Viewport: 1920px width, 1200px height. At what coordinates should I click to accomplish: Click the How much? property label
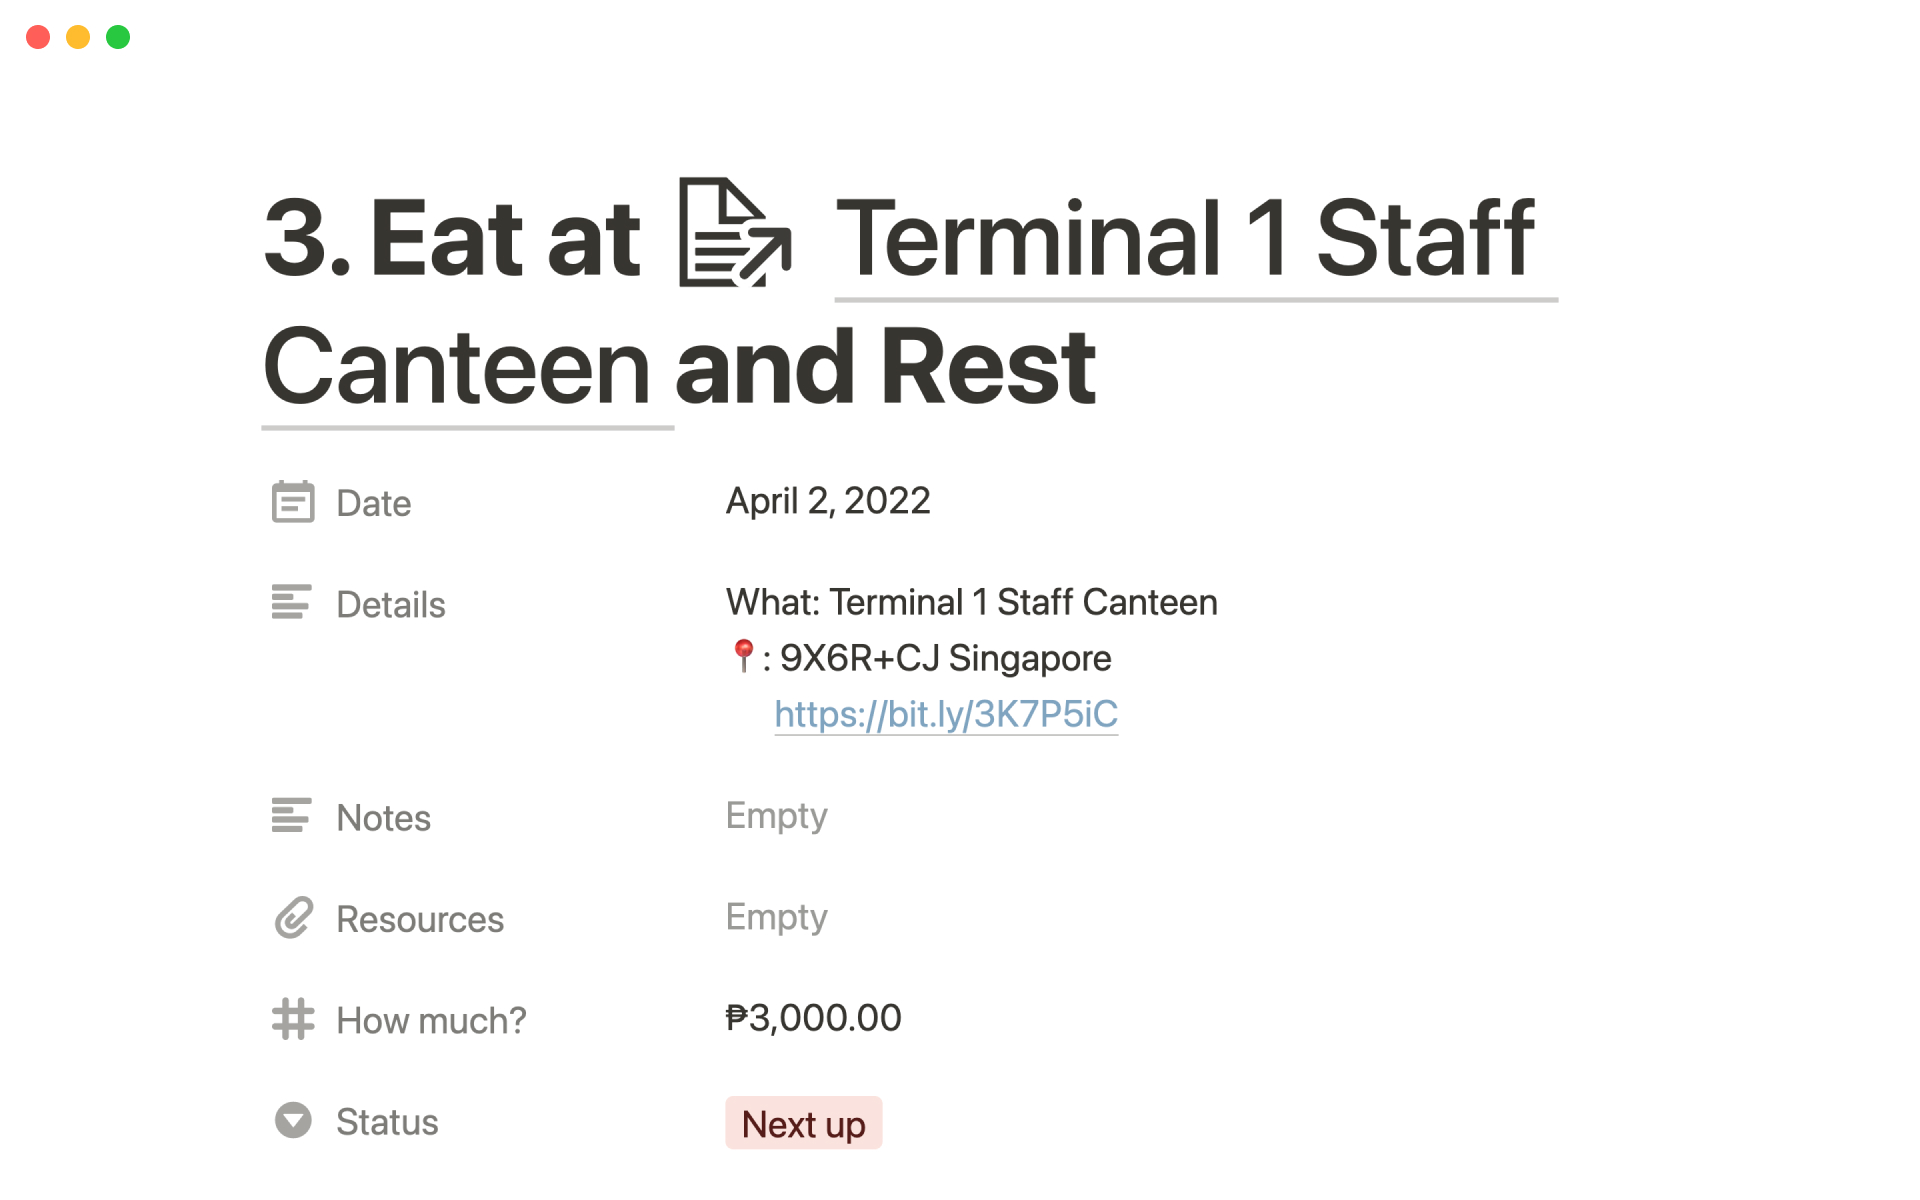(x=431, y=1020)
